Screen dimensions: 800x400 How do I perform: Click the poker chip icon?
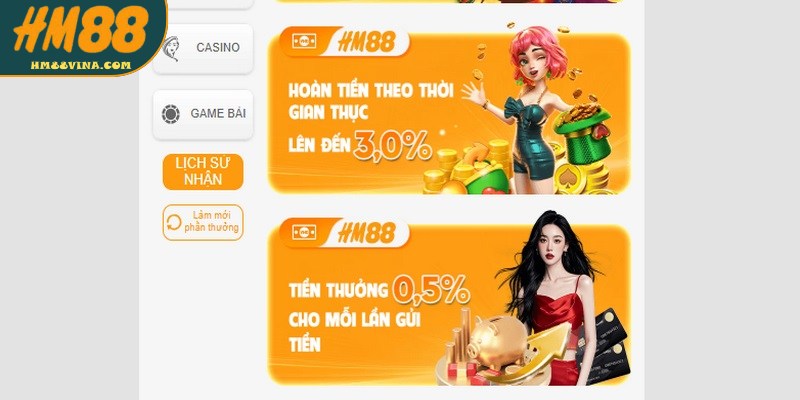click(x=170, y=114)
